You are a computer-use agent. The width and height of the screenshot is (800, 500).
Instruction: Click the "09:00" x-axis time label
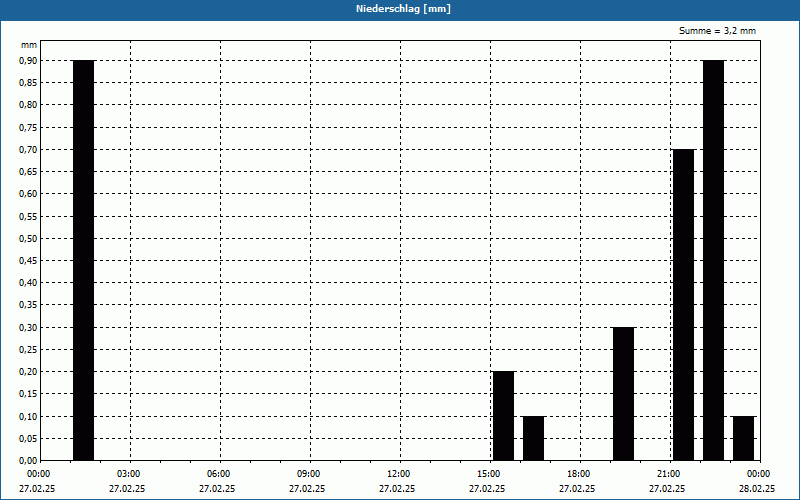click(x=309, y=474)
